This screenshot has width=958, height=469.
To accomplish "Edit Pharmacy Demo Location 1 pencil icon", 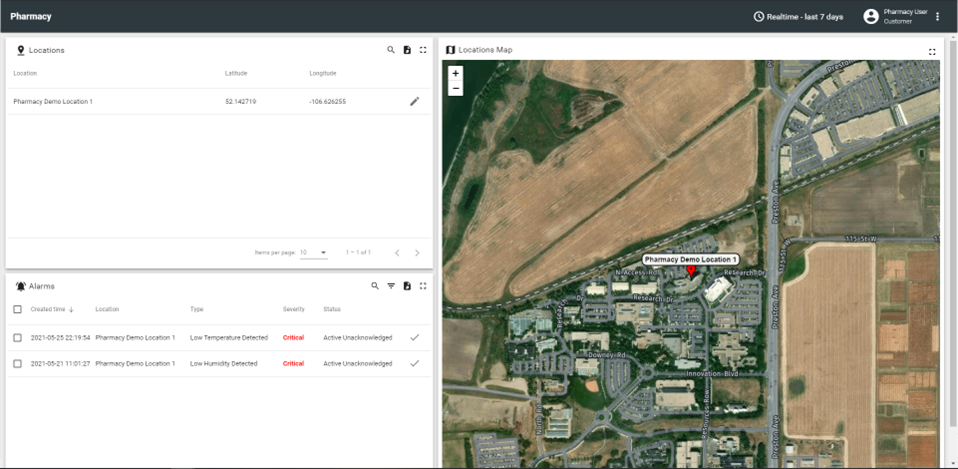I will tap(415, 101).
